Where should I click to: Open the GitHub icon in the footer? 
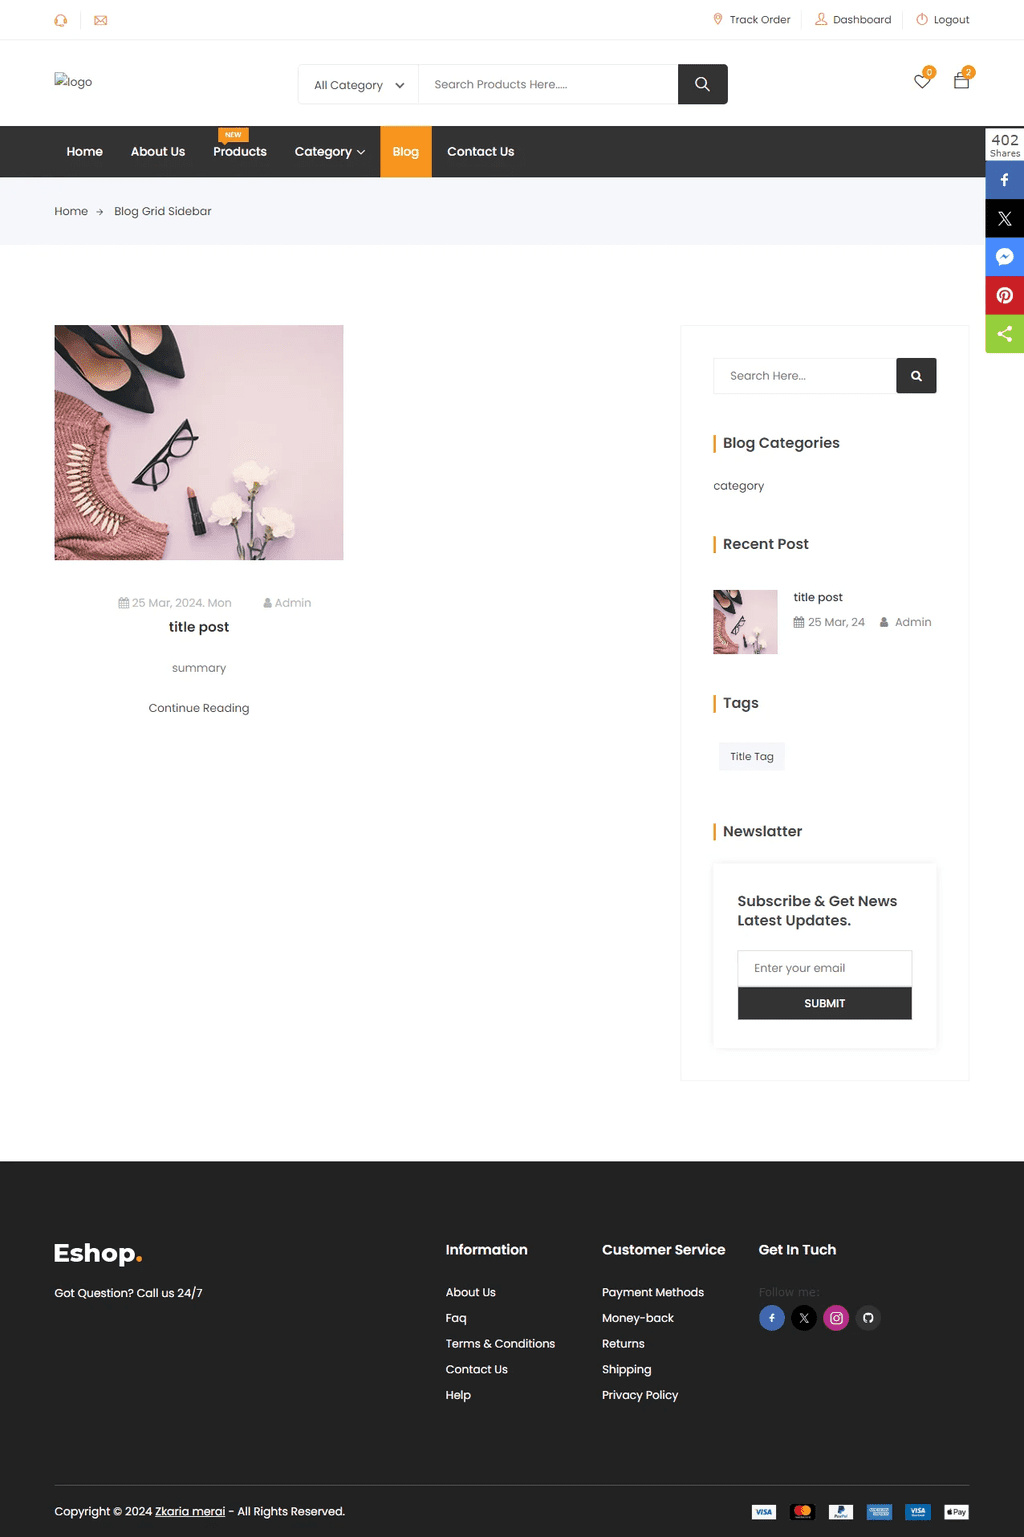click(x=868, y=1318)
